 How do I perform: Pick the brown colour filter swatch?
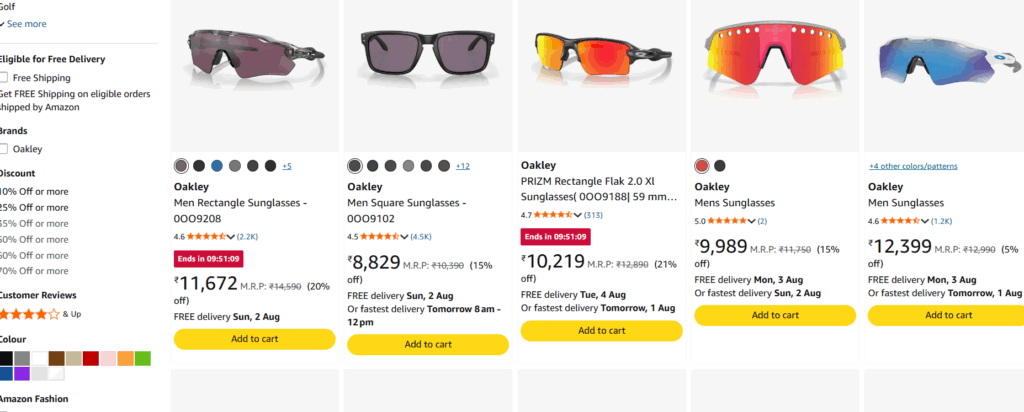click(57, 358)
